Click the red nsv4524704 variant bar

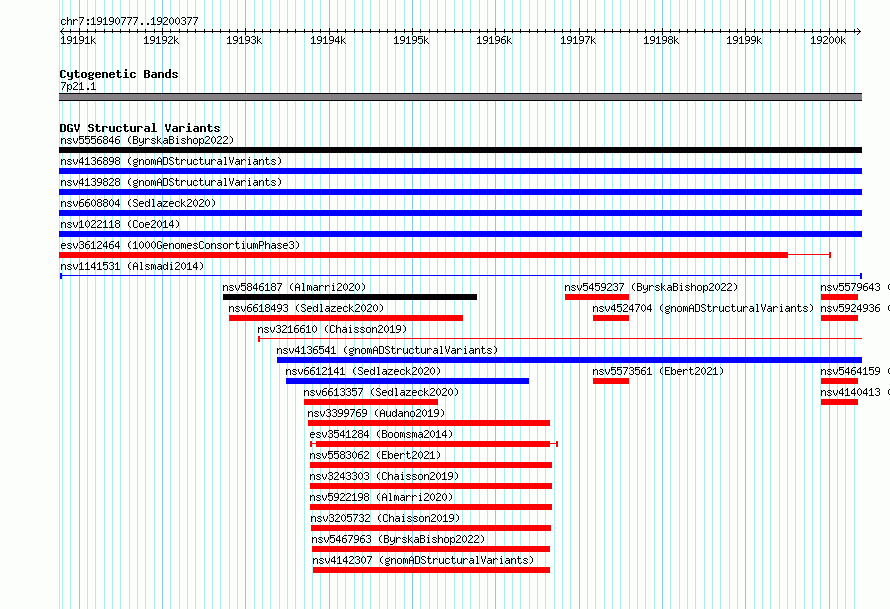click(611, 318)
